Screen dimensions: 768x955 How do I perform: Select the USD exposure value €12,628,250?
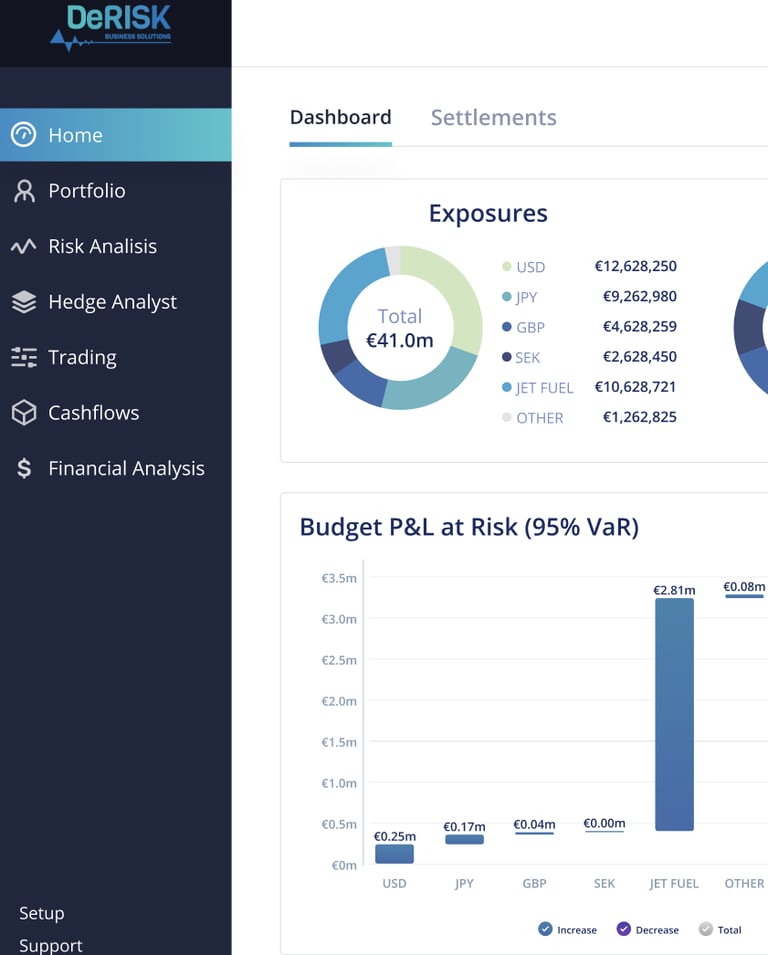635,266
